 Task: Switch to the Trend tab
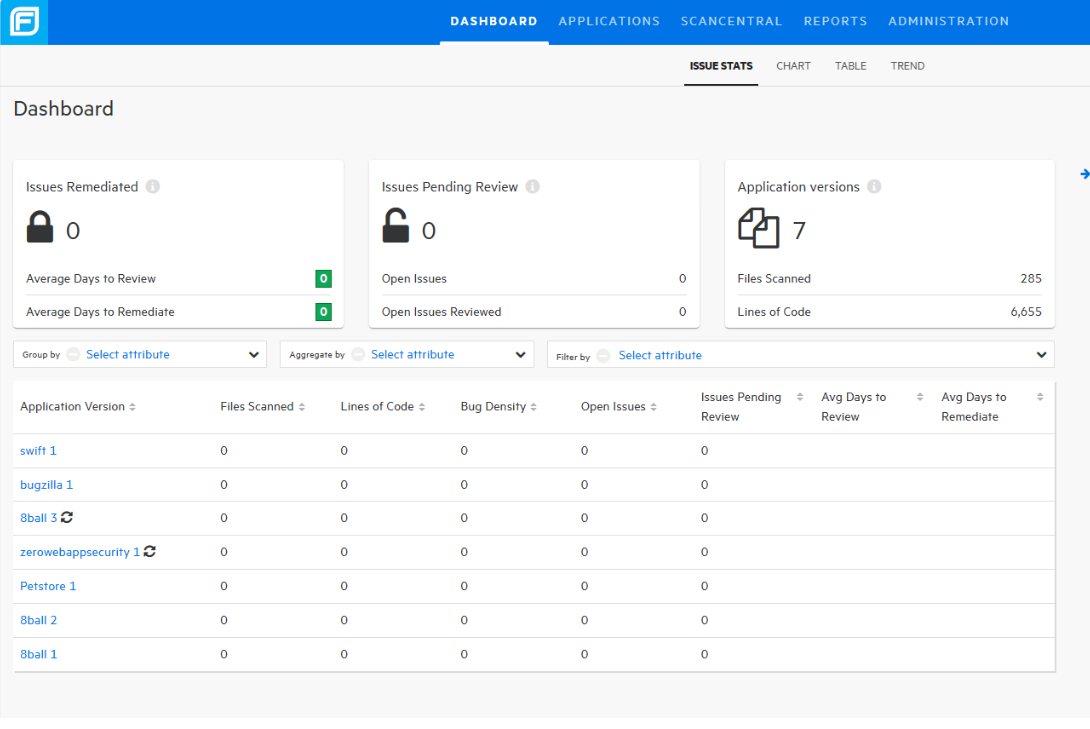[907, 66]
